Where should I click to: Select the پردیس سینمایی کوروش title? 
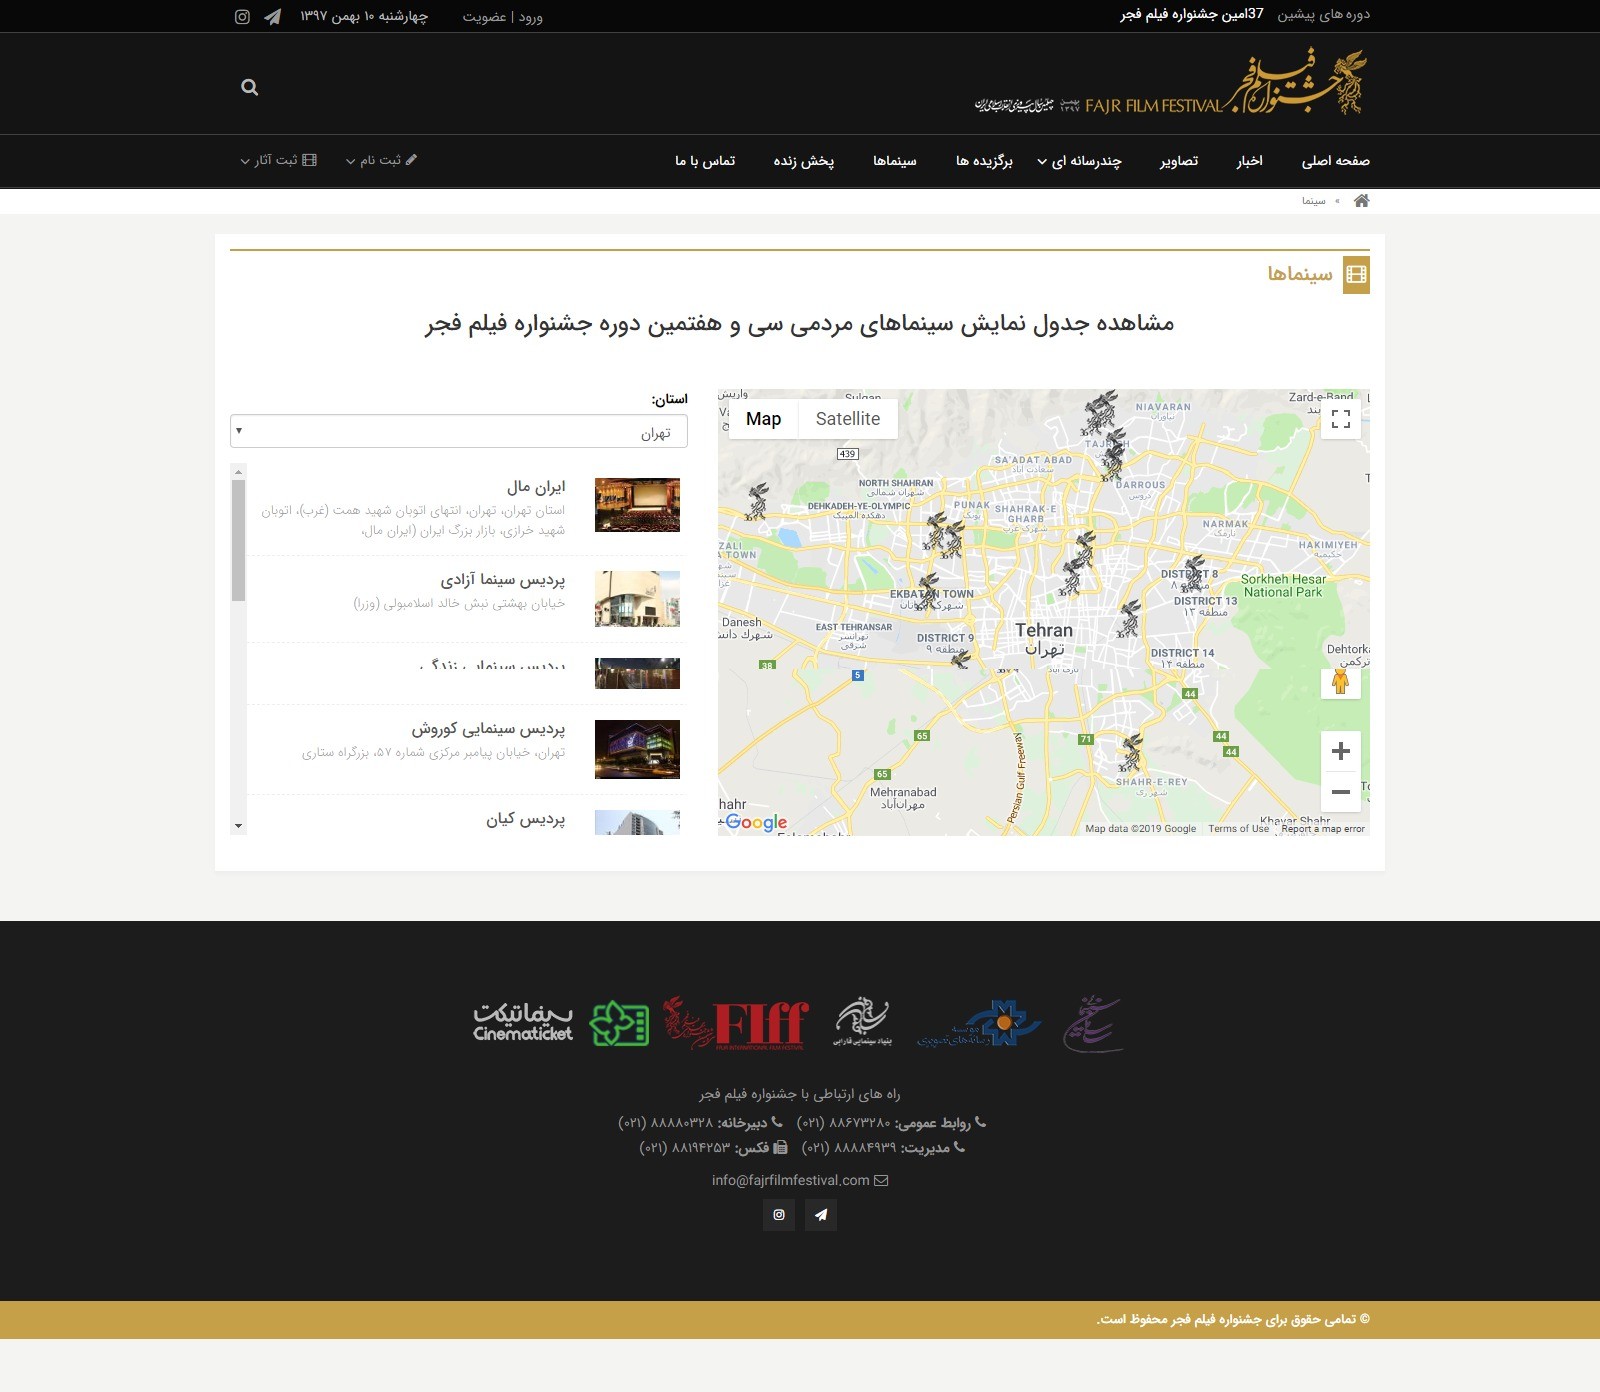(488, 729)
